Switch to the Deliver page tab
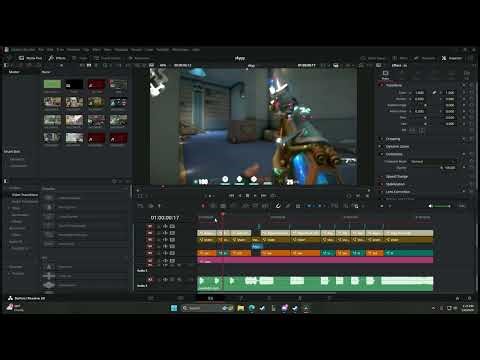 click(329, 298)
